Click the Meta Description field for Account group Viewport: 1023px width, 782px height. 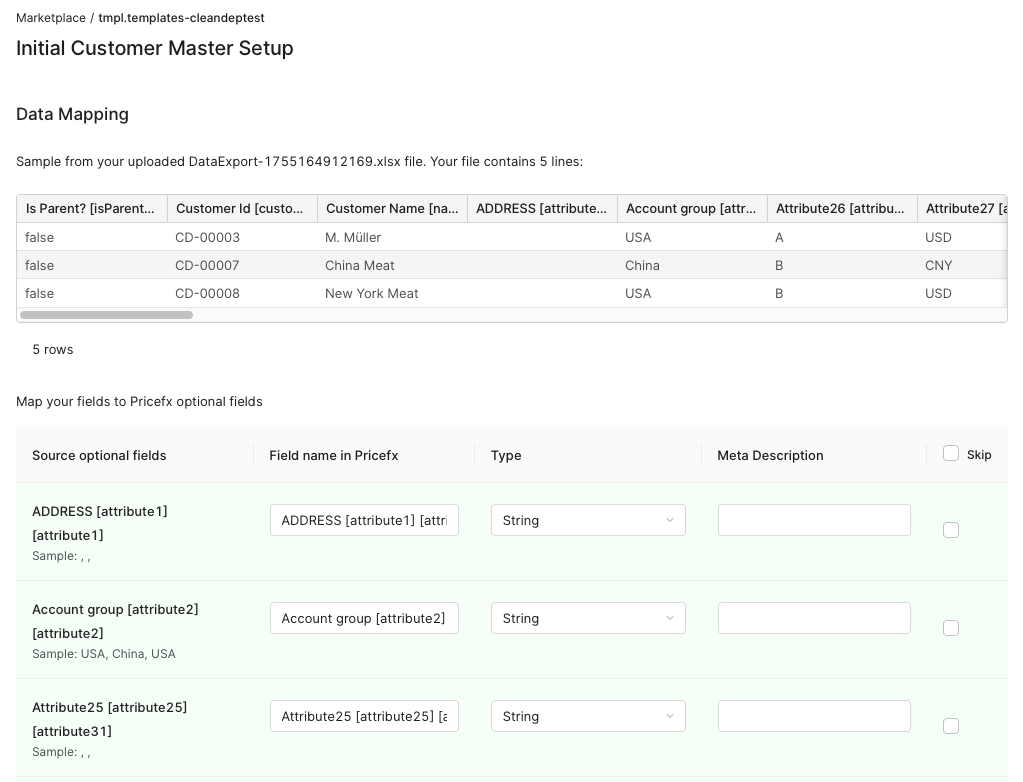click(x=814, y=618)
